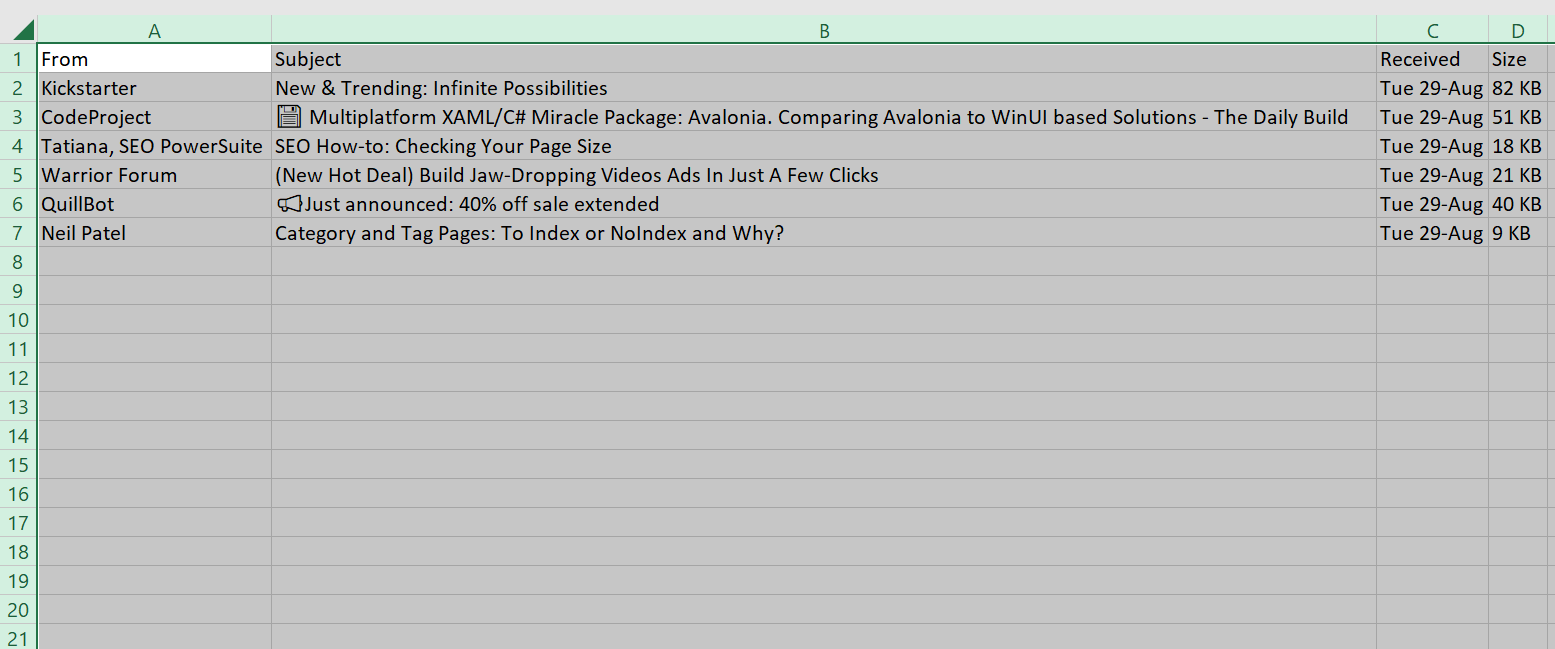Select the 82 KB size cell
The image size is (1555, 649).
[1518, 88]
